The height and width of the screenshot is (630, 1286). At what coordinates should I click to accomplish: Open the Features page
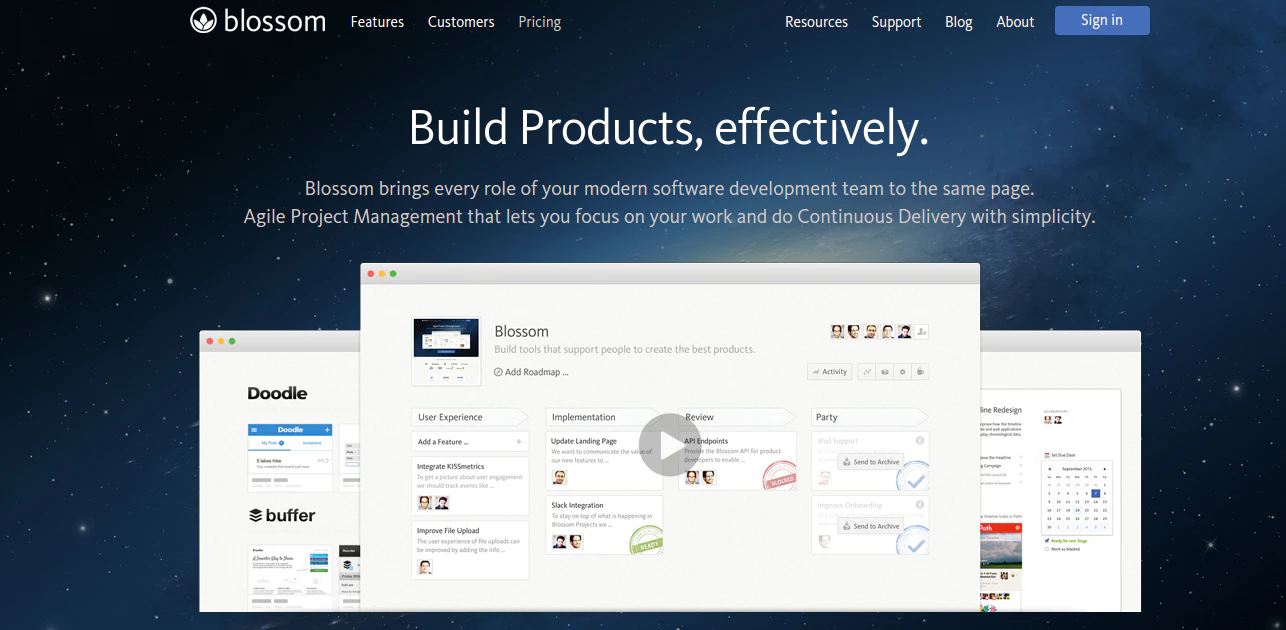pyautogui.click(x=377, y=22)
